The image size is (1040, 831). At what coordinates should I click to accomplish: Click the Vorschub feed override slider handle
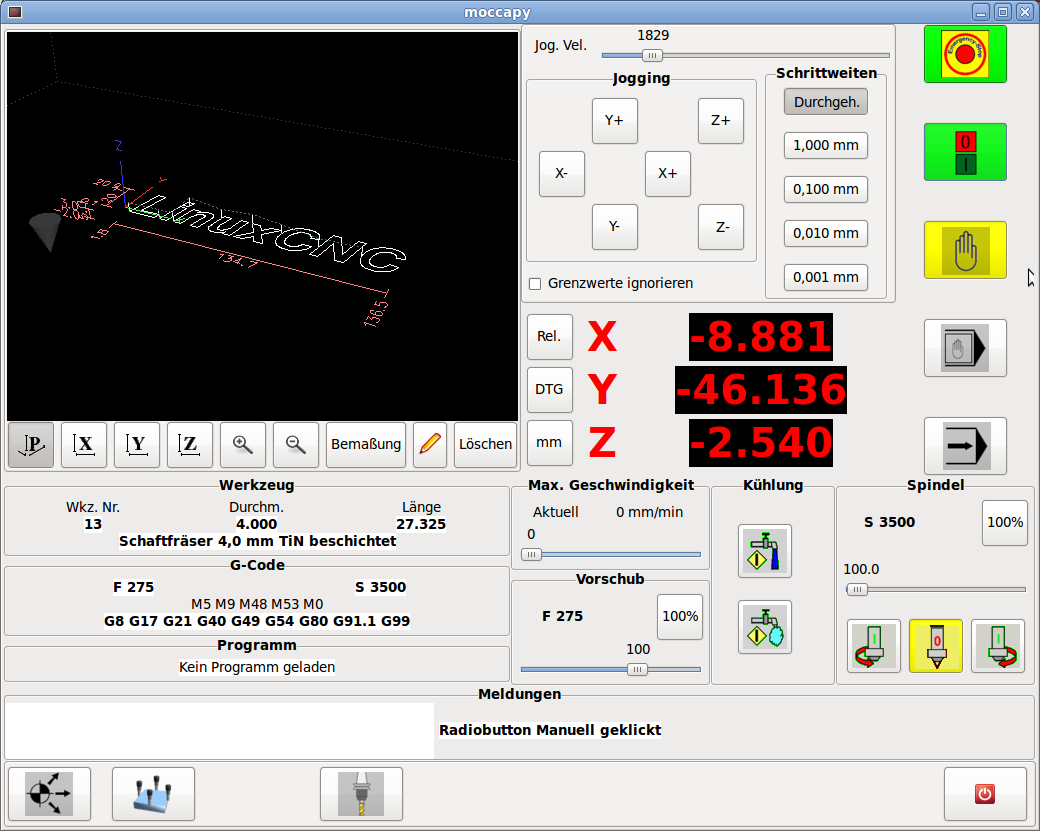click(x=637, y=670)
